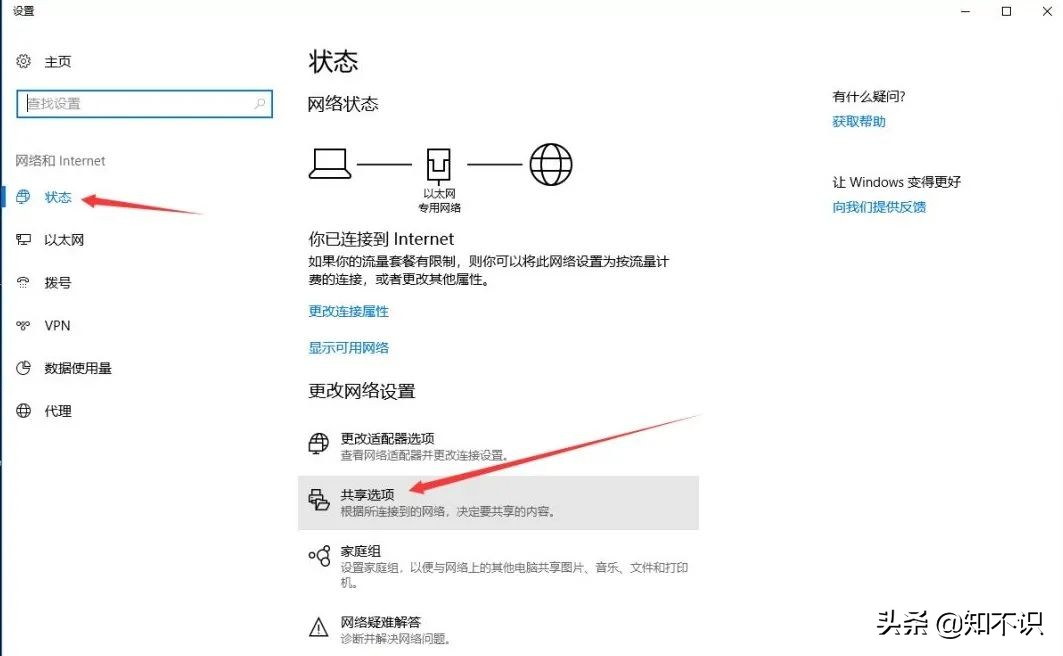Click the Internet globe in the status diagram
Image resolution: width=1063 pixels, height=656 pixels.
pos(551,163)
